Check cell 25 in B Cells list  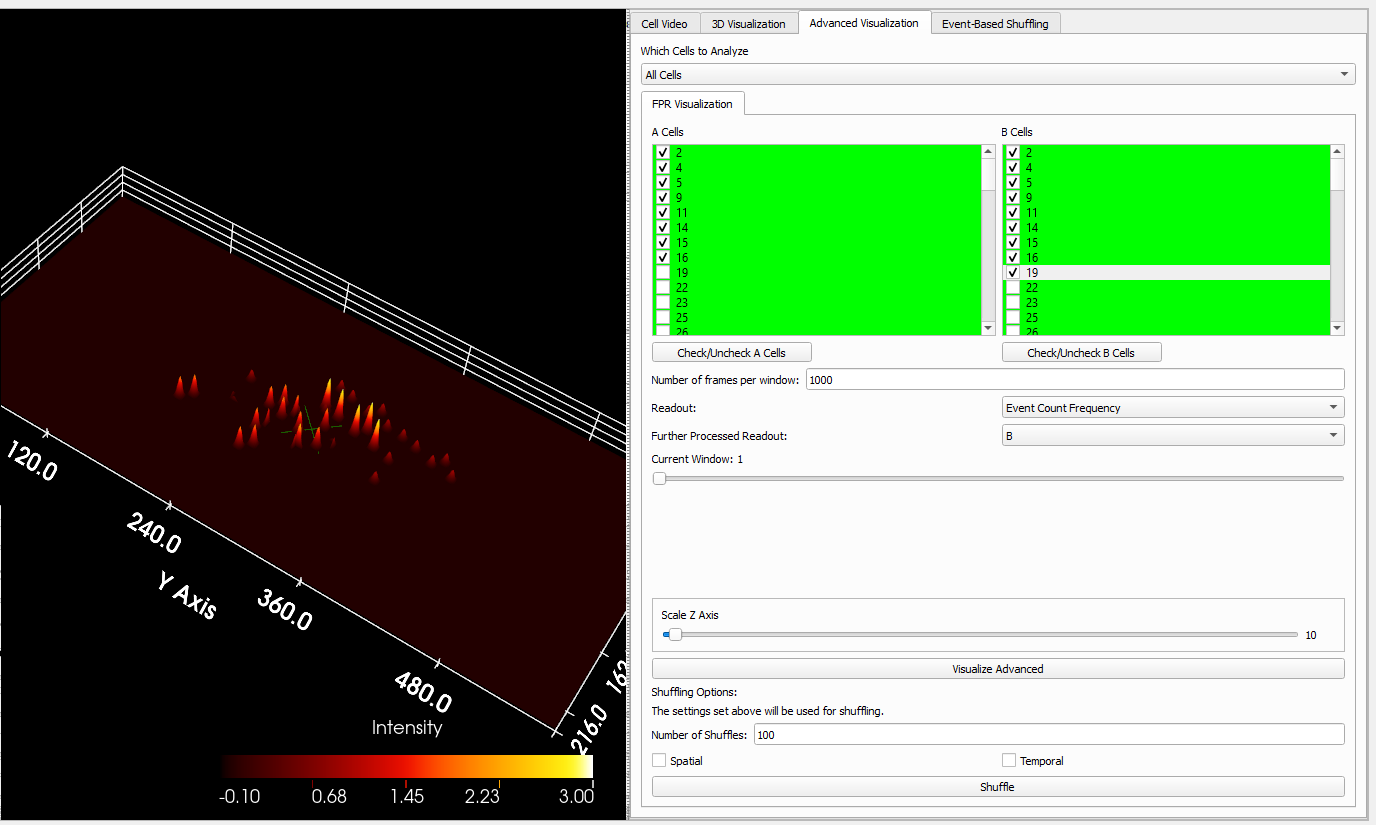(1013, 318)
